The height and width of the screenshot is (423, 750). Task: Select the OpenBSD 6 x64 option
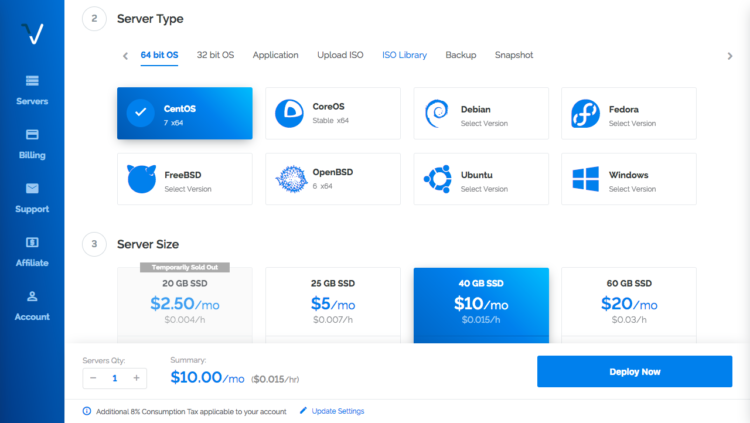click(x=333, y=179)
